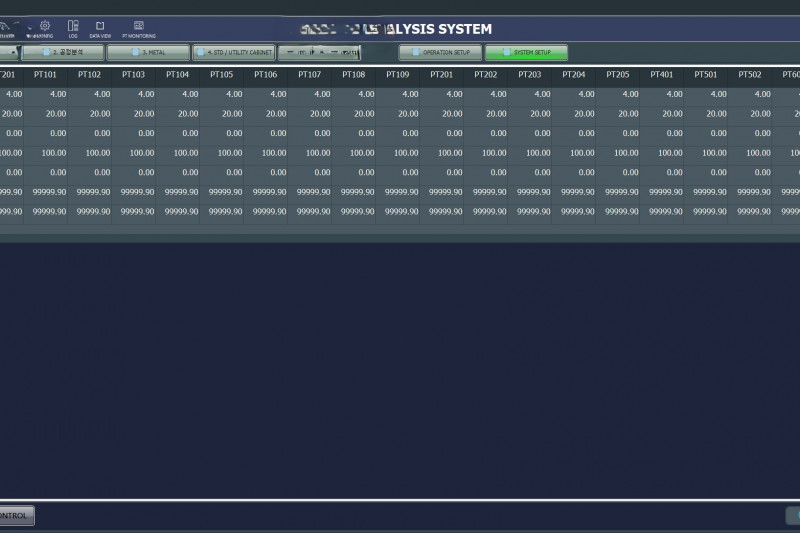Select the PT201 column header after PT109

pyautogui.click(x=442, y=74)
